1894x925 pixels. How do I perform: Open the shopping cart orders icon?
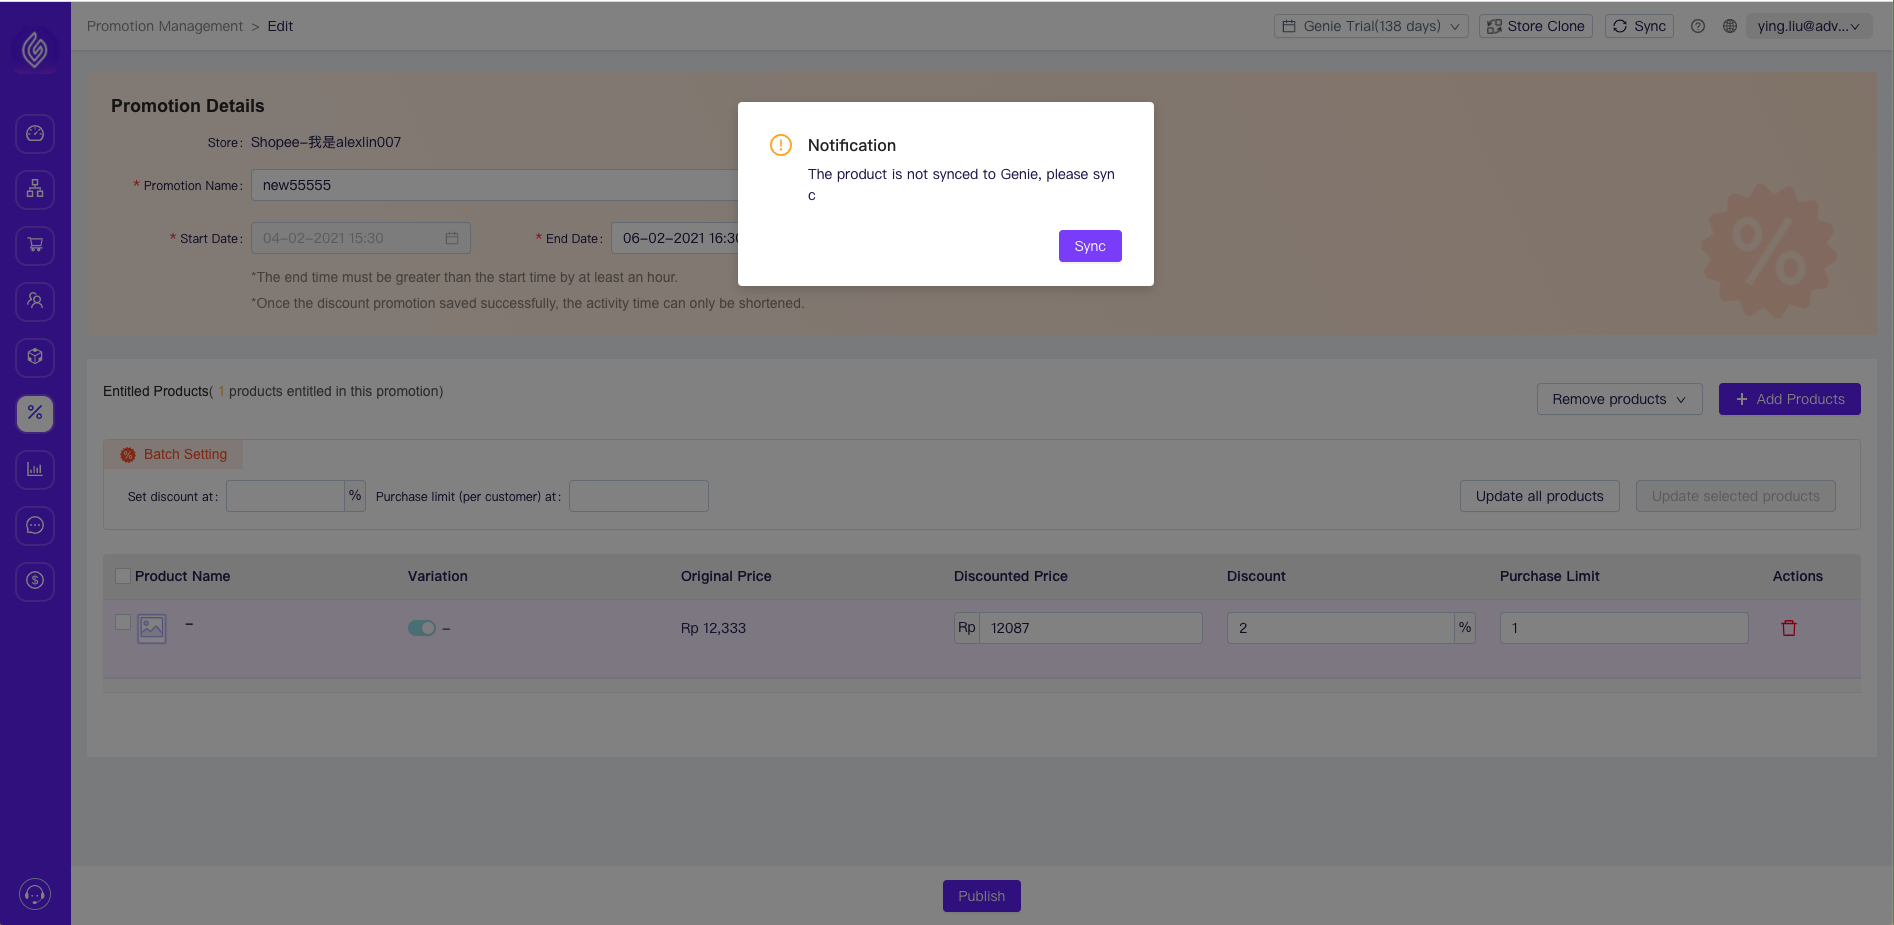tap(35, 245)
